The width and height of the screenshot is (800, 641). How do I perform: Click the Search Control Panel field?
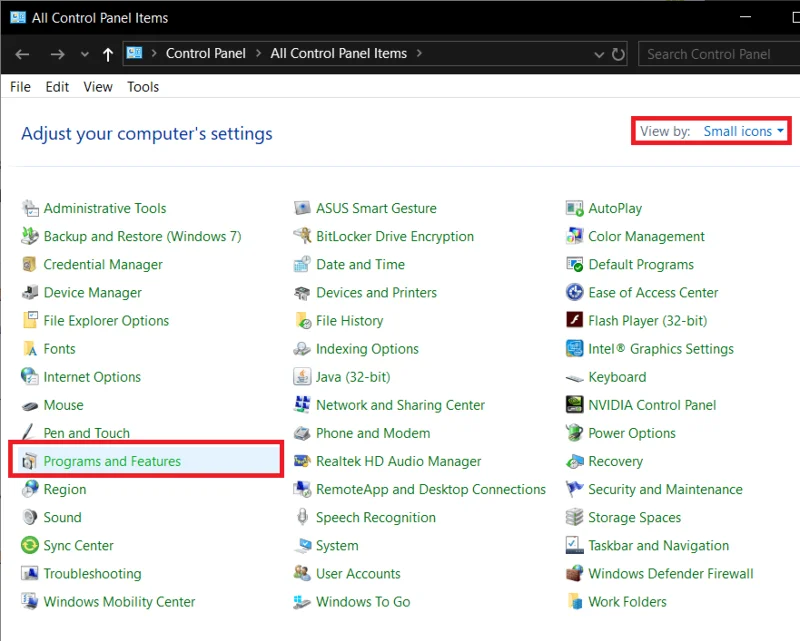click(x=718, y=54)
